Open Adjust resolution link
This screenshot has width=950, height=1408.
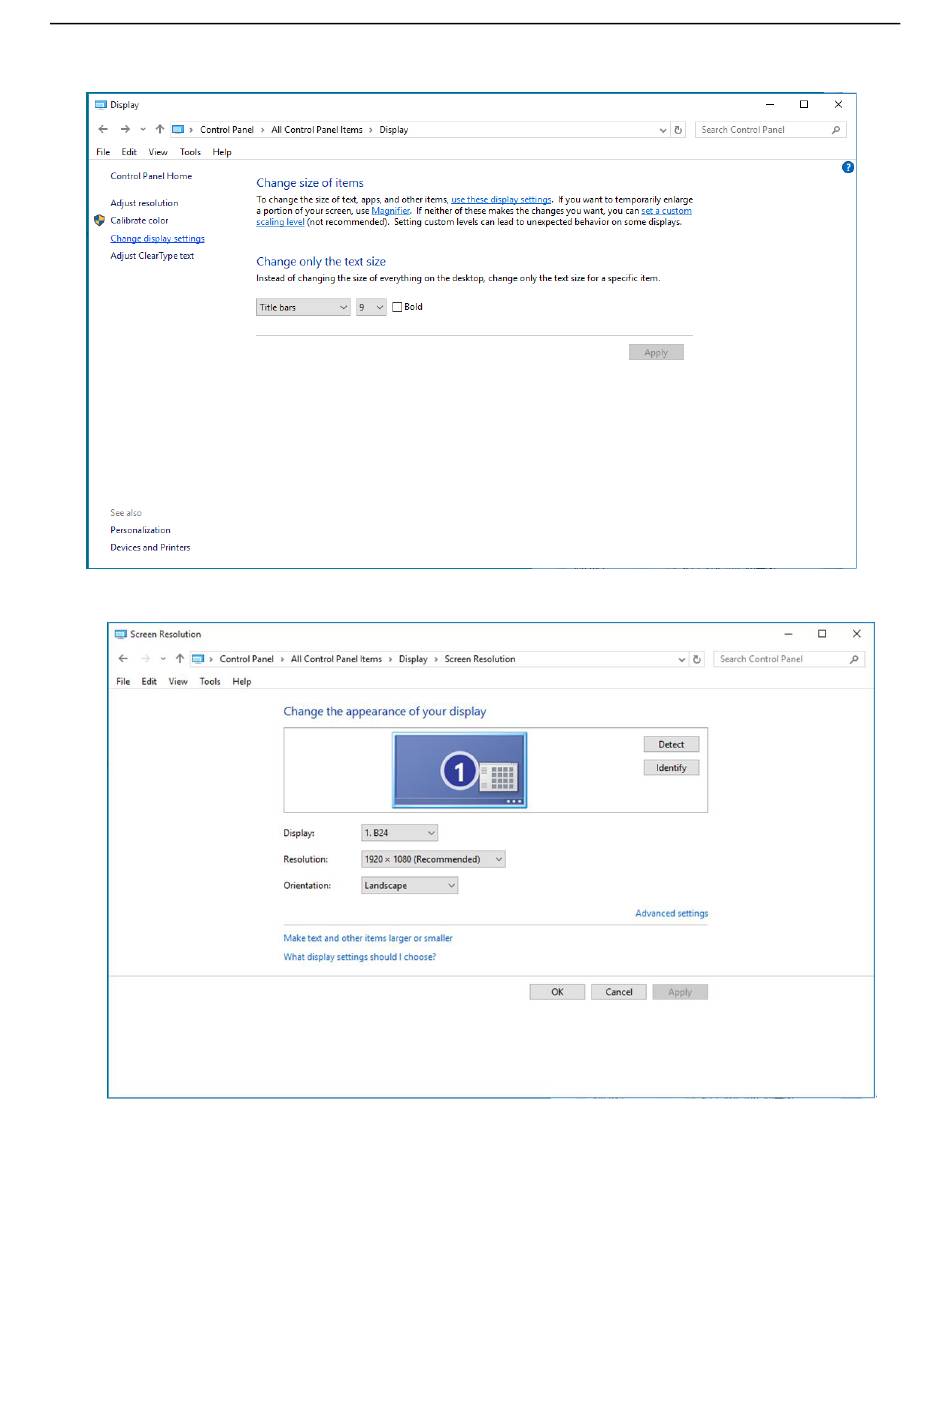pyautogui.click(x=144, y=203)
